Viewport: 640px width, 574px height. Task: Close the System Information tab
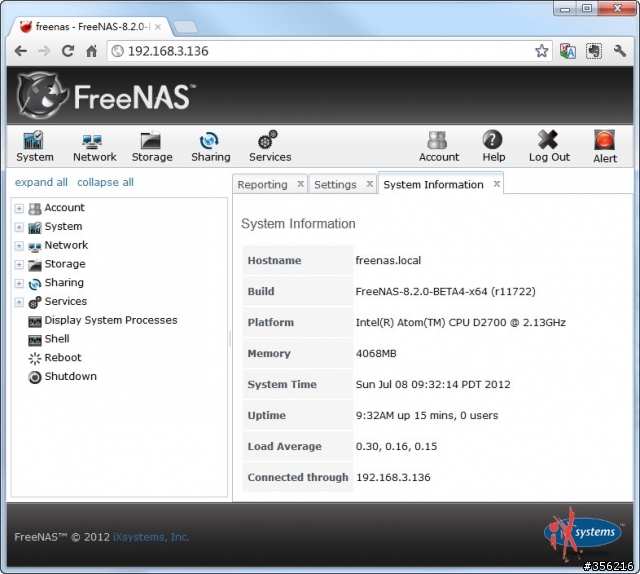click(496, 184)
